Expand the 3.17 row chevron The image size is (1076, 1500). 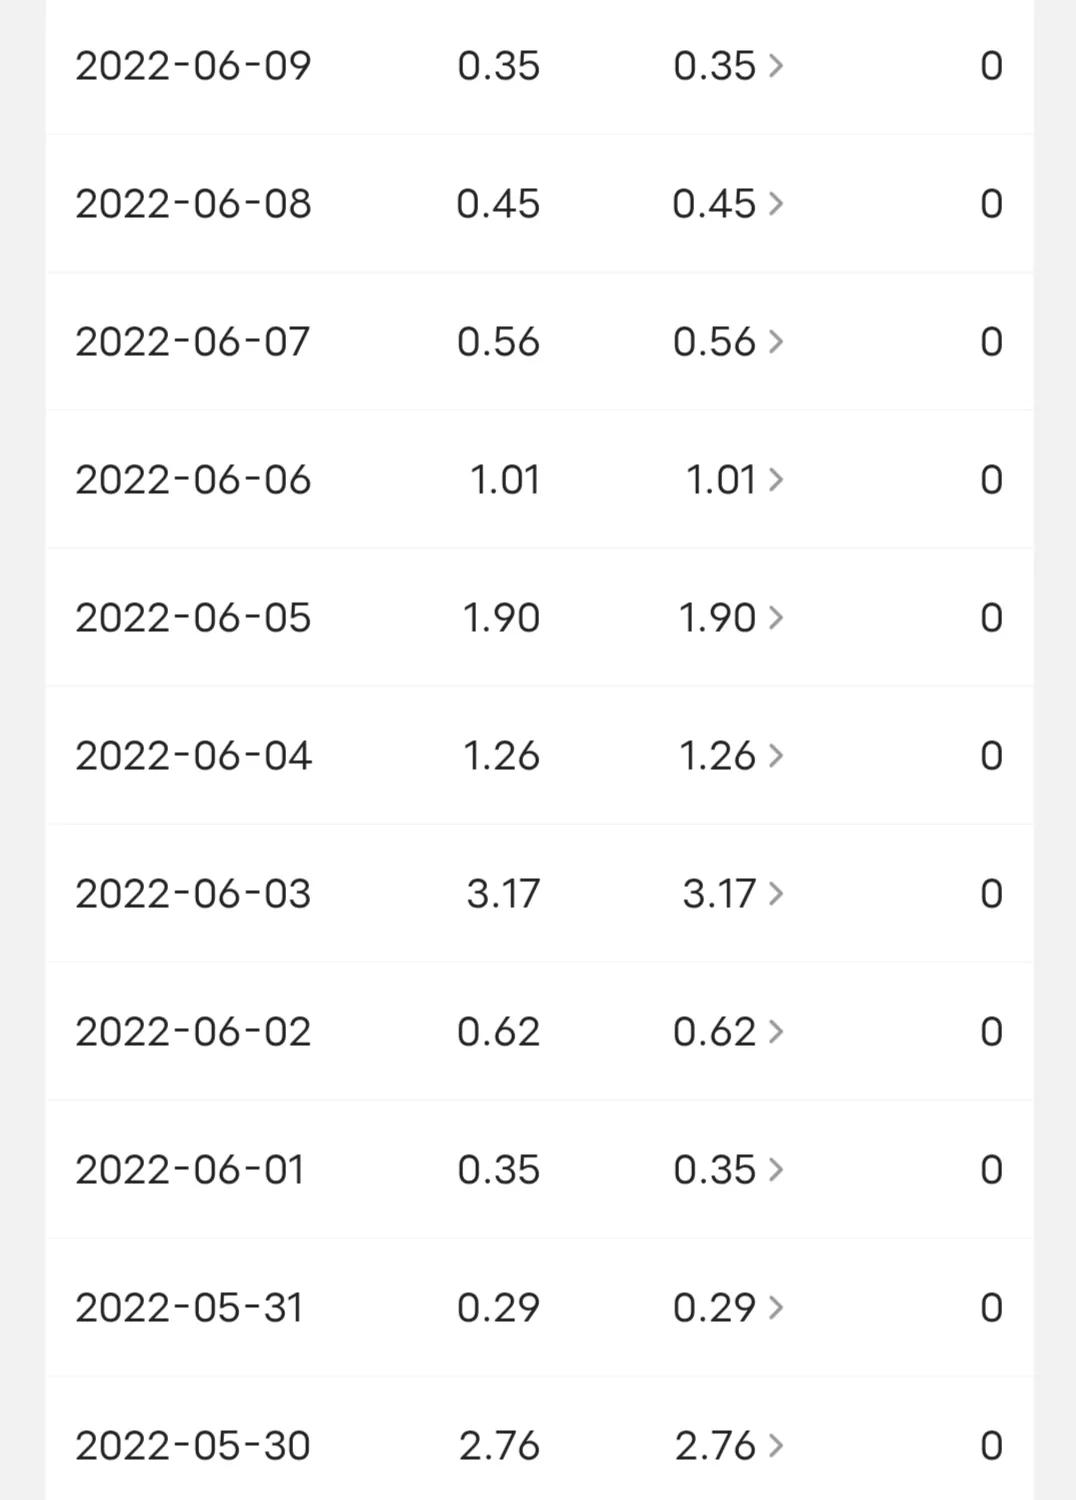click(776, 894)
